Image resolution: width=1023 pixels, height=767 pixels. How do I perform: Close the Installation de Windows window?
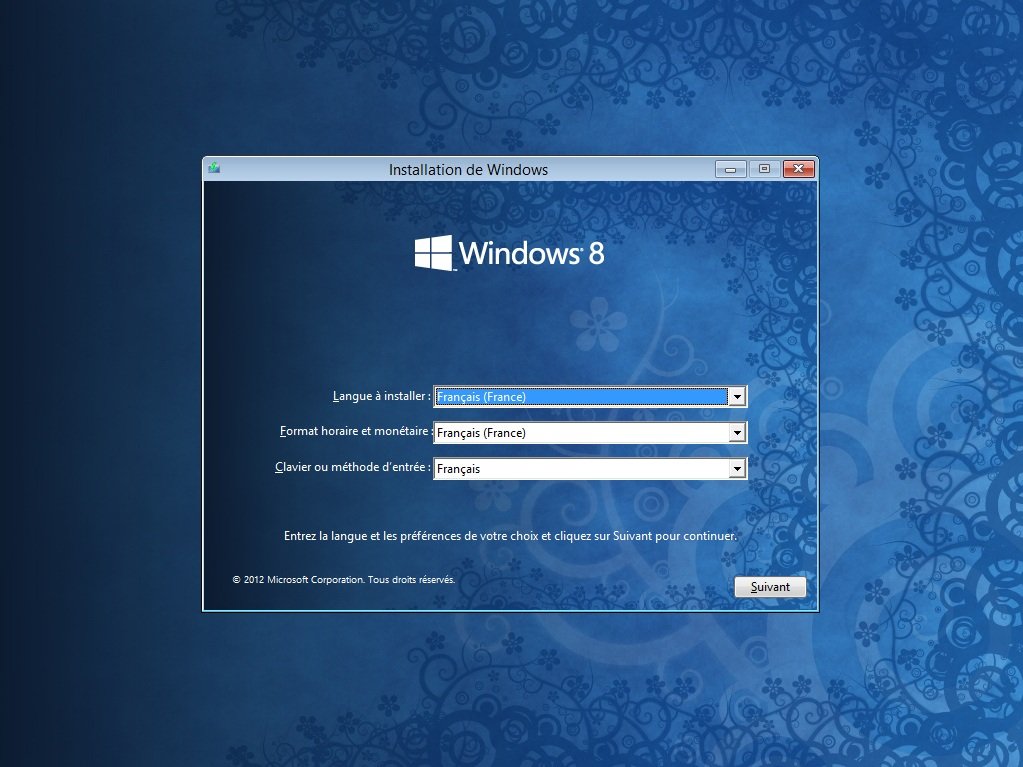click(x=798, y=169)
